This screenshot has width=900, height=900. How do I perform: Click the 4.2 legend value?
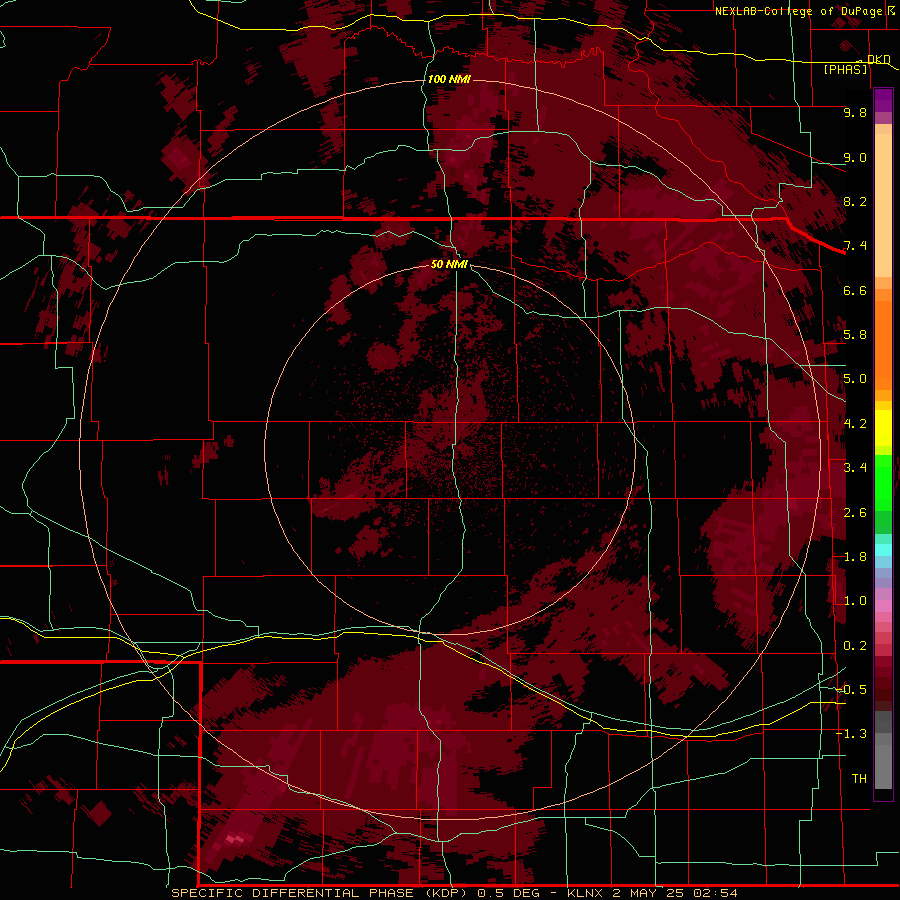(855, 424)
